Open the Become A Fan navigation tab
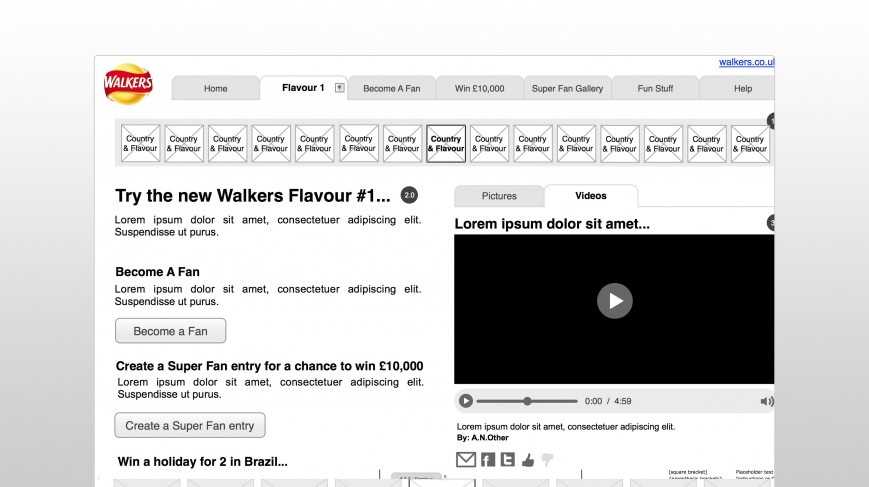Screen dimensions: 869x487 point(392,88)
